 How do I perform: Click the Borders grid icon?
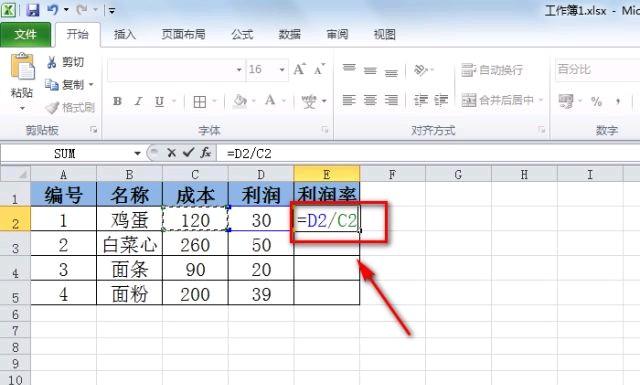coord(200,101)
